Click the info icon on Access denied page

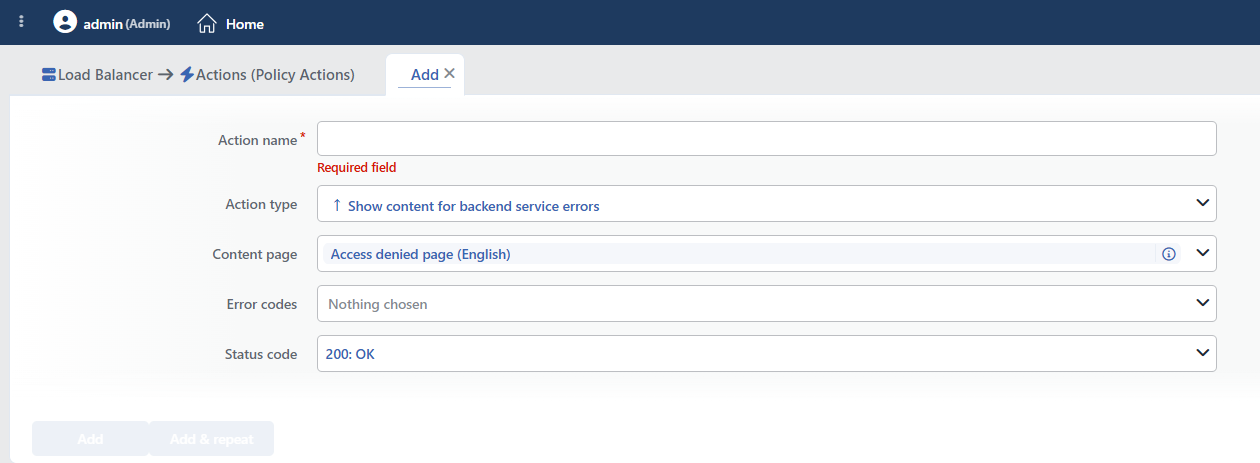click(1168, 254)
